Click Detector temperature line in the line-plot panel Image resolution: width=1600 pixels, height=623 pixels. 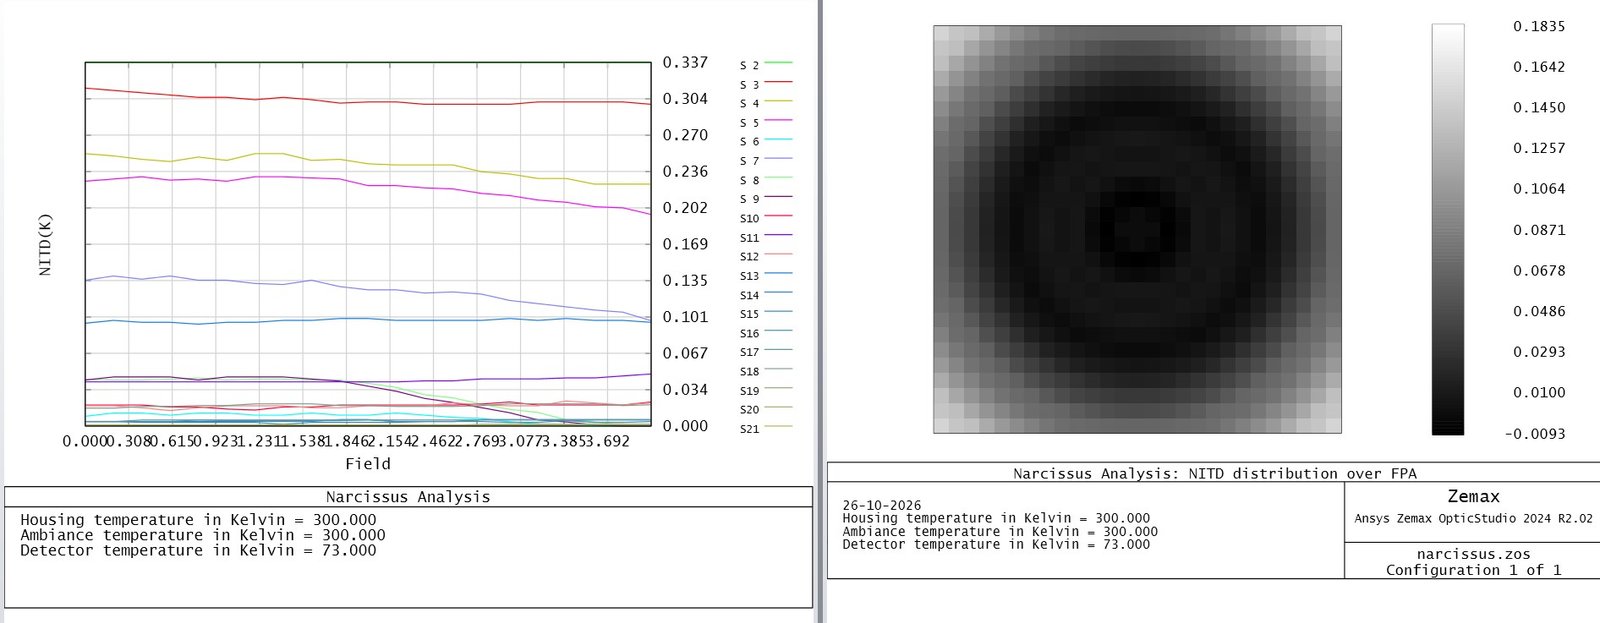(198, 550)
